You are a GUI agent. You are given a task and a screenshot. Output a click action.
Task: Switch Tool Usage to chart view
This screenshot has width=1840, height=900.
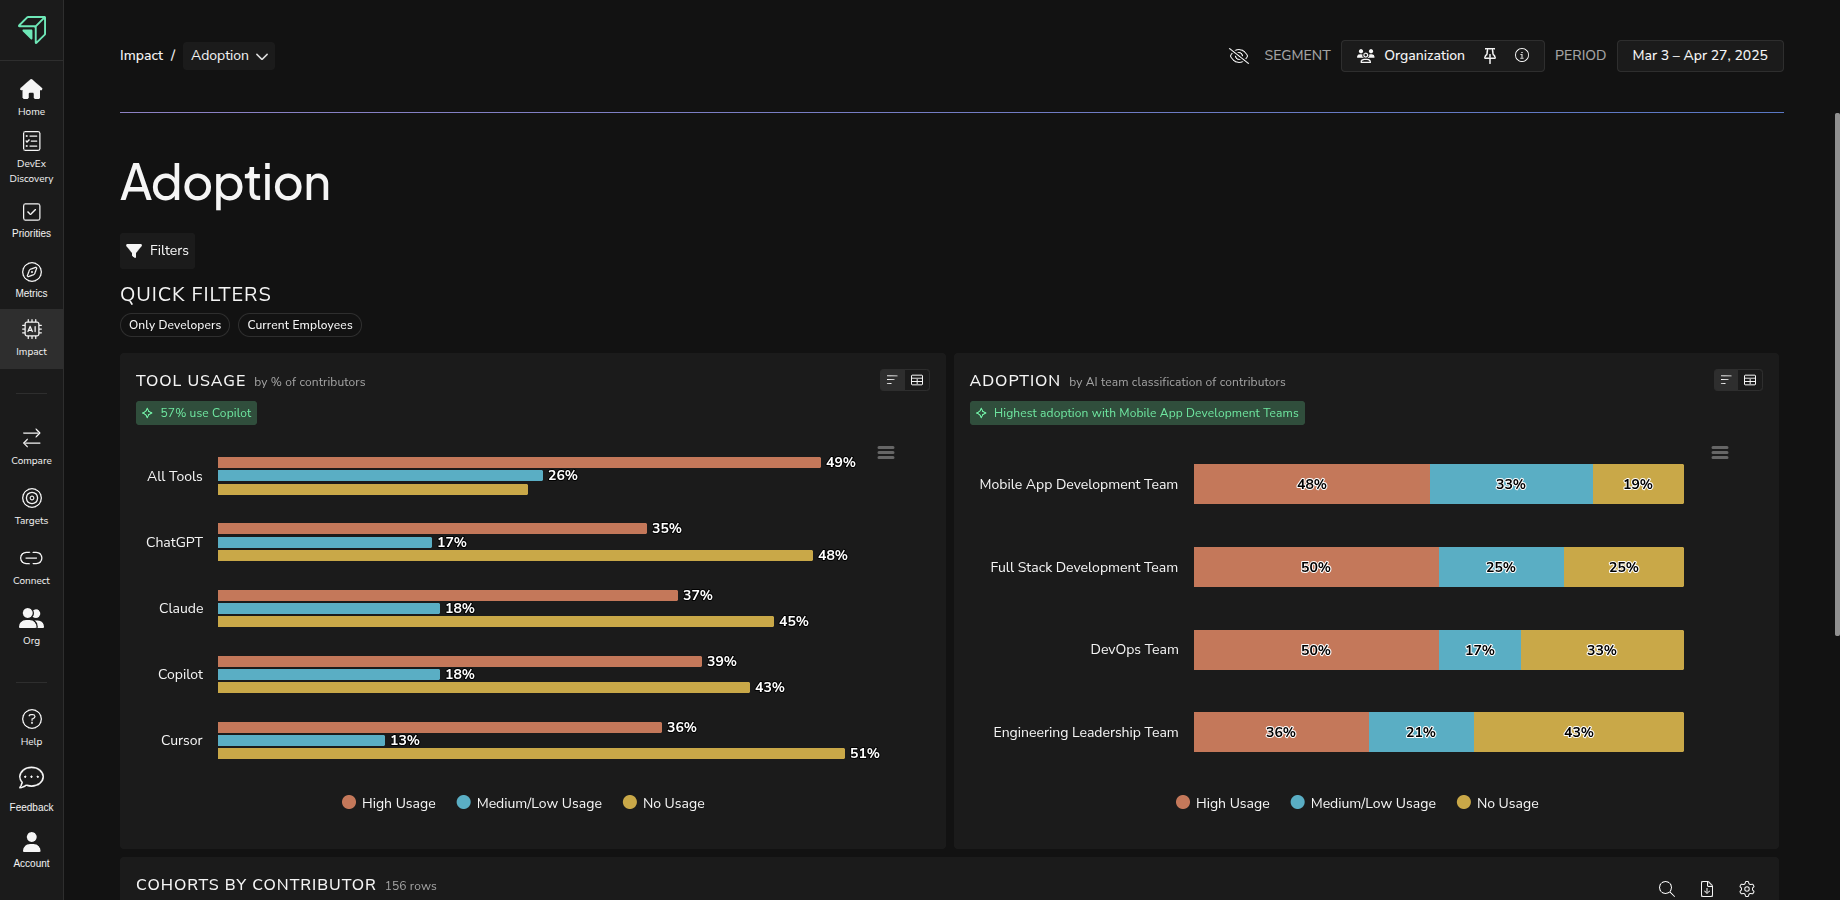[x=892, y=380]
